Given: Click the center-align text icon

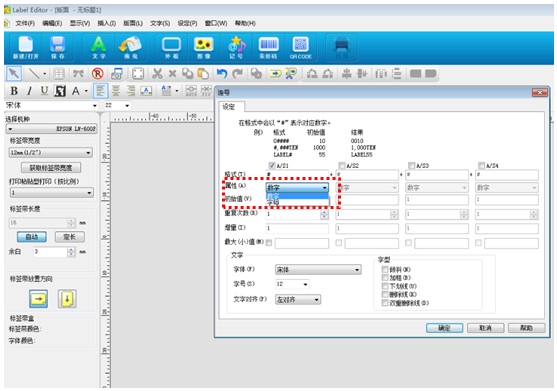Looking at the screenshot, I should 116,91.
